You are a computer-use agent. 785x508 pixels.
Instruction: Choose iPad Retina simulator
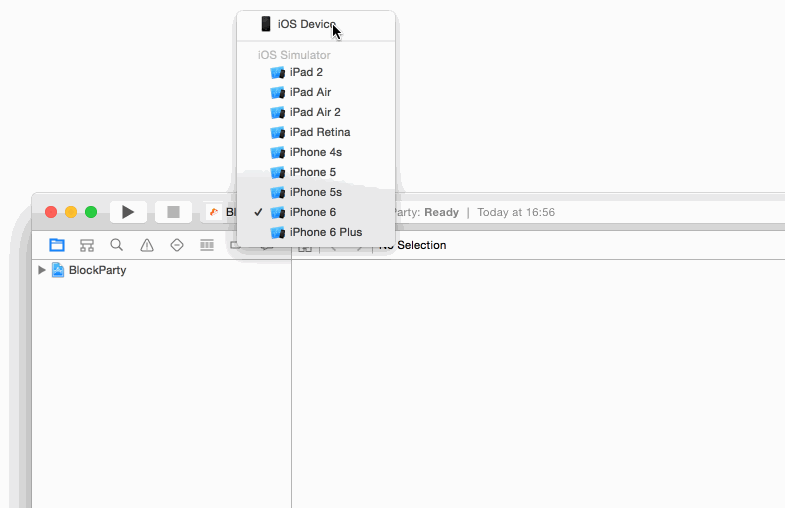tap(316, 132)
